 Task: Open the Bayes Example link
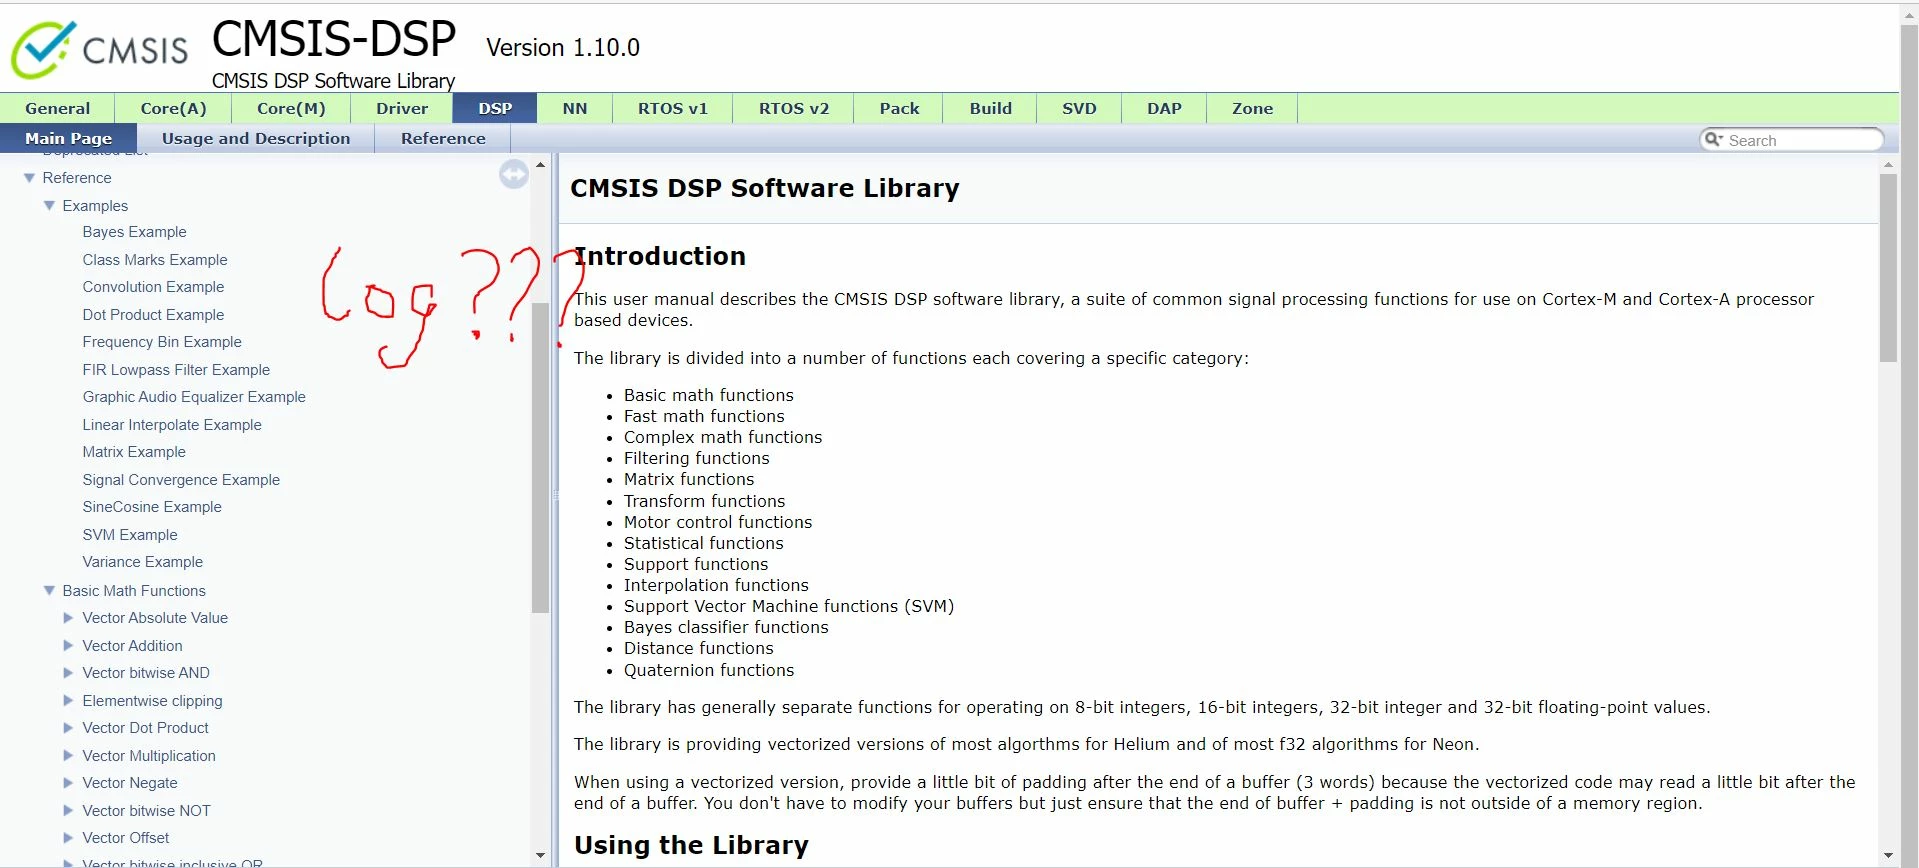134,232
